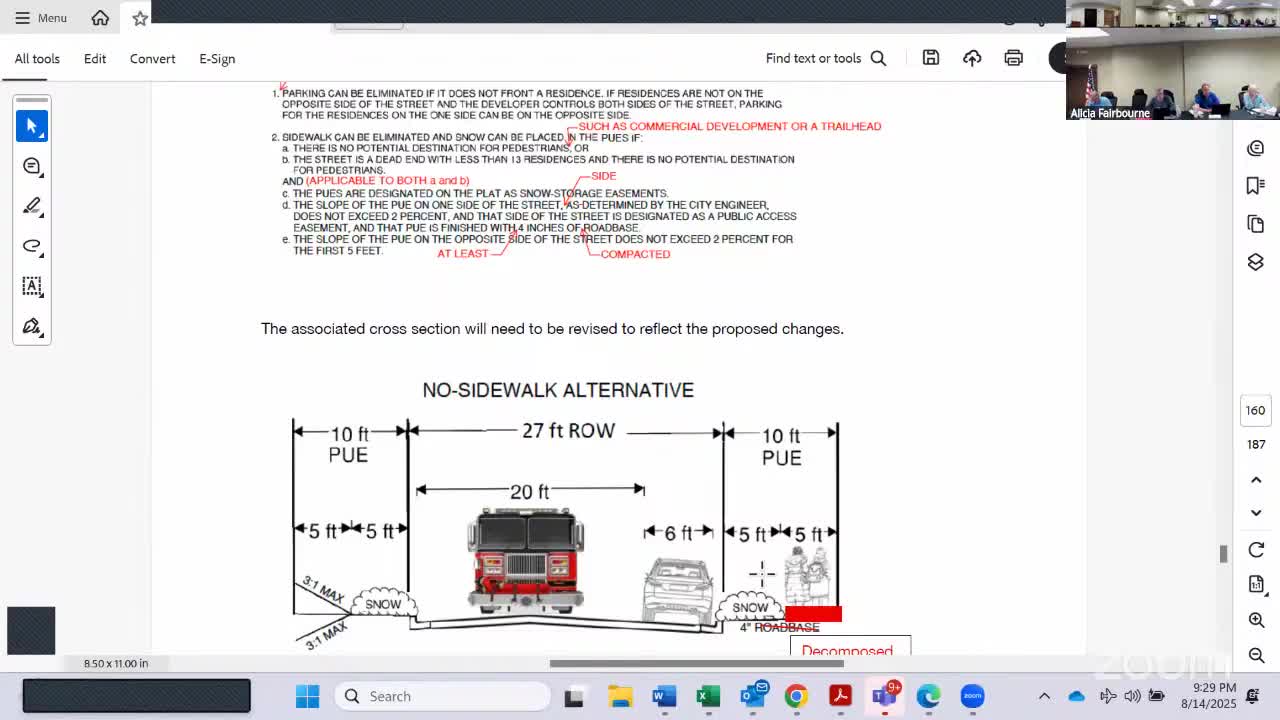Viewport: 1280px width, 720px height.
Task: Open Zoom from the taskbar
Action: pos(972,696)
